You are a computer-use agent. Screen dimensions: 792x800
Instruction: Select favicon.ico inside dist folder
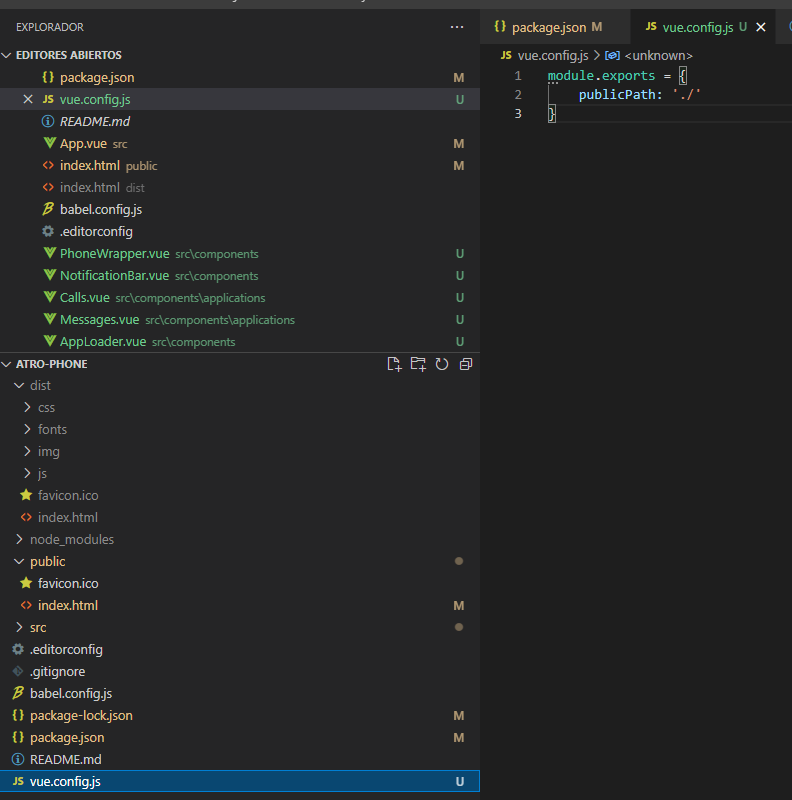tap(240, 495)
